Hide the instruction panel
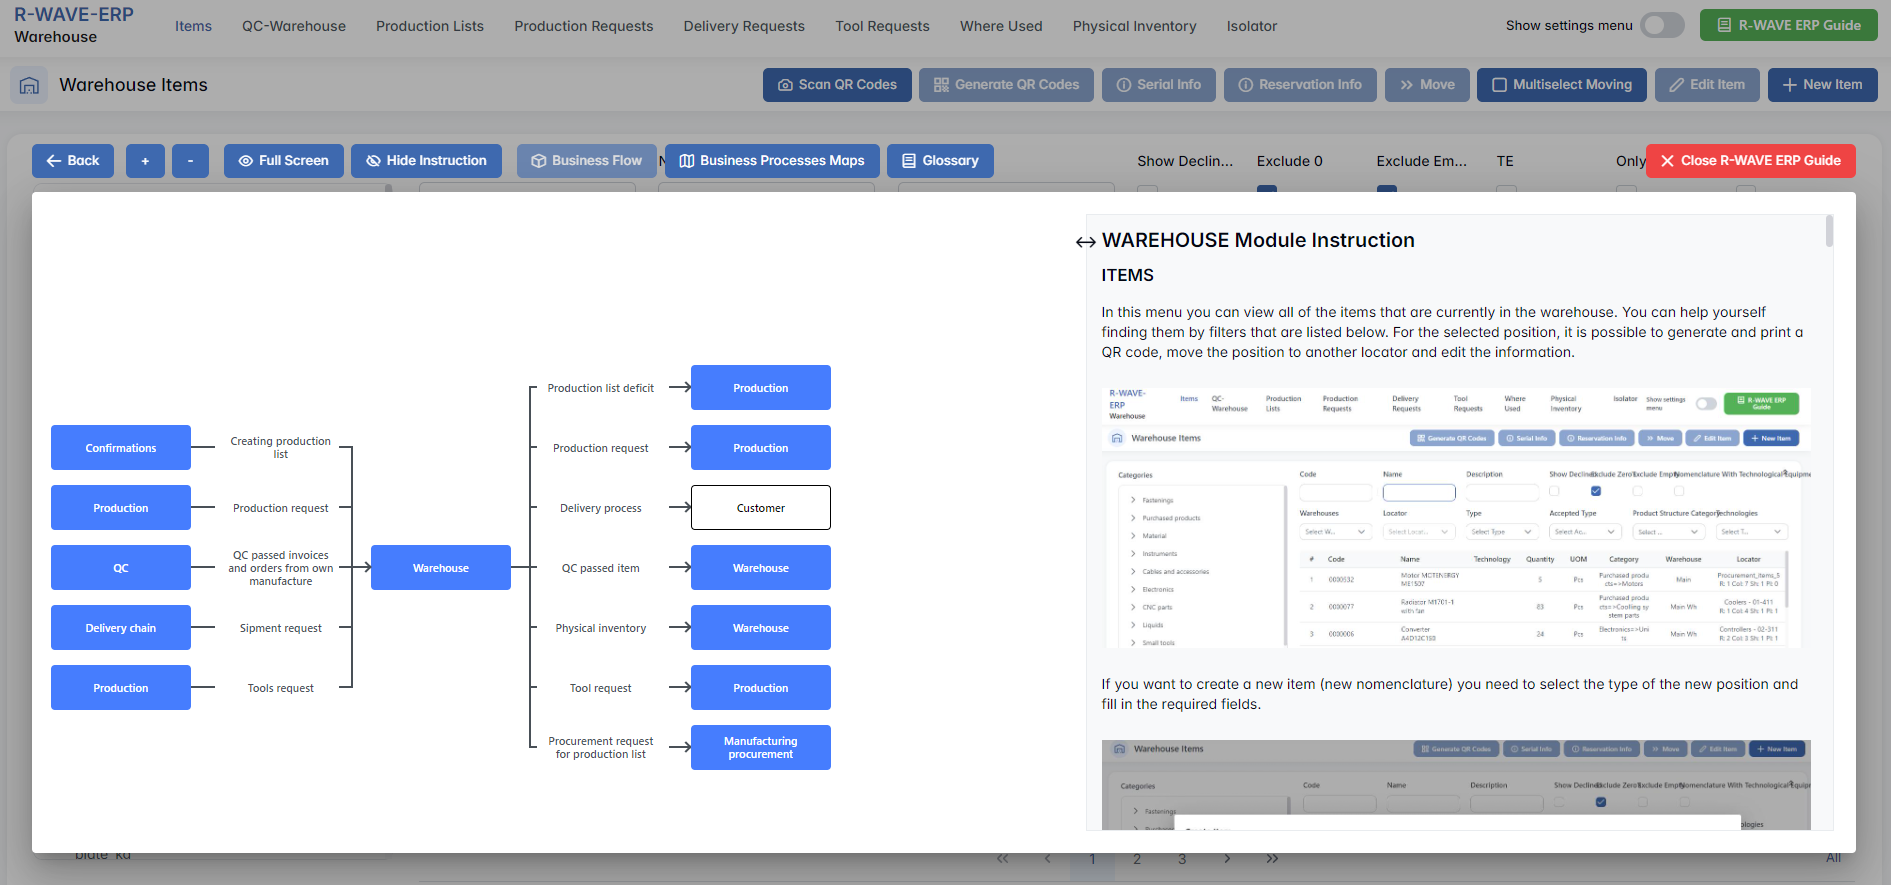Screen dimensions: 1891x885 [426, 161]
